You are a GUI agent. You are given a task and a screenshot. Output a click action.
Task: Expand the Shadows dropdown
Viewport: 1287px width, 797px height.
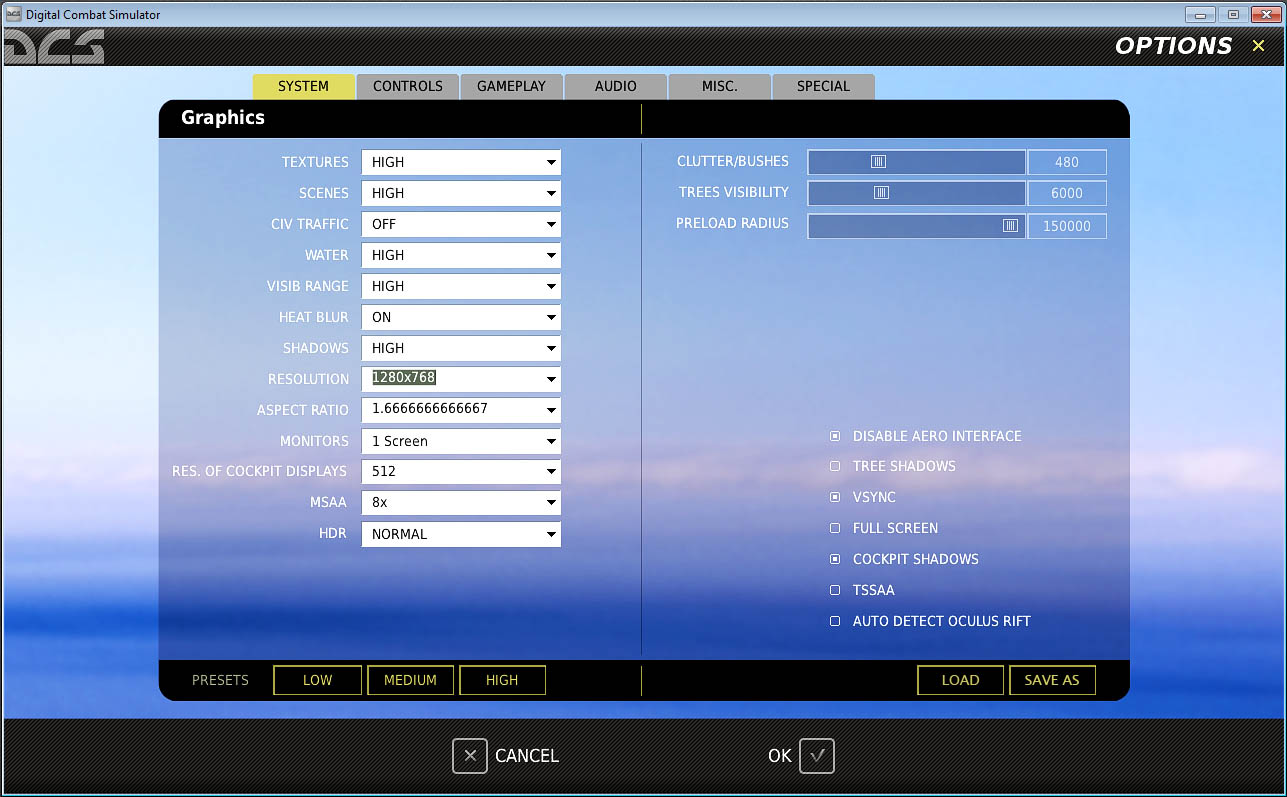coord(461,348)
